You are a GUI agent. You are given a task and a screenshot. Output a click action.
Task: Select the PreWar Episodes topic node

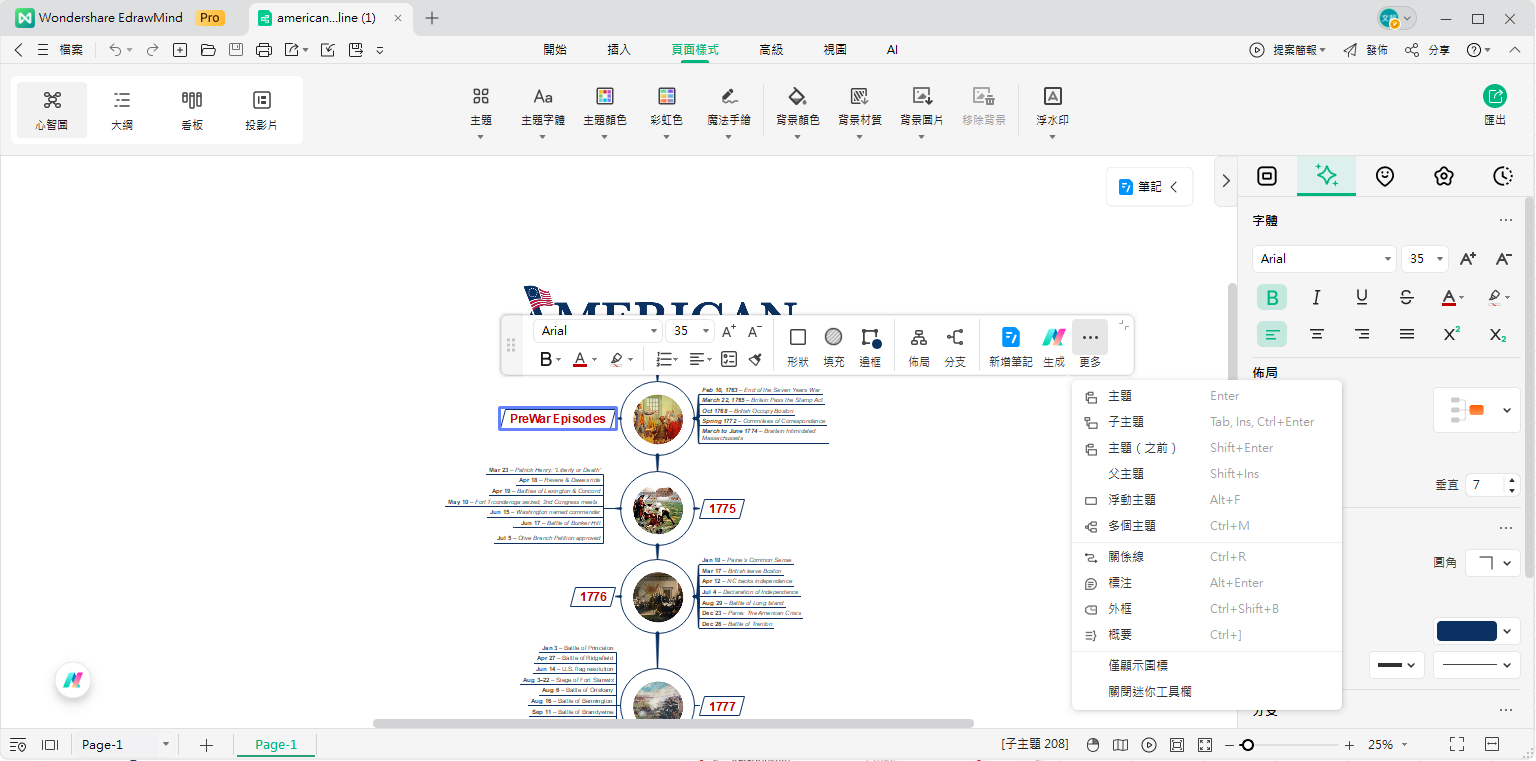pos(558,418)
